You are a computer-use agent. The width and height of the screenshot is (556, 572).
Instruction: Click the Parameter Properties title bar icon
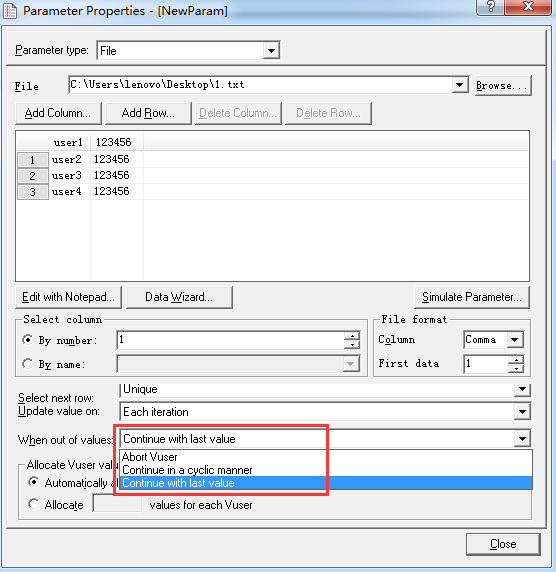point(10,11)
